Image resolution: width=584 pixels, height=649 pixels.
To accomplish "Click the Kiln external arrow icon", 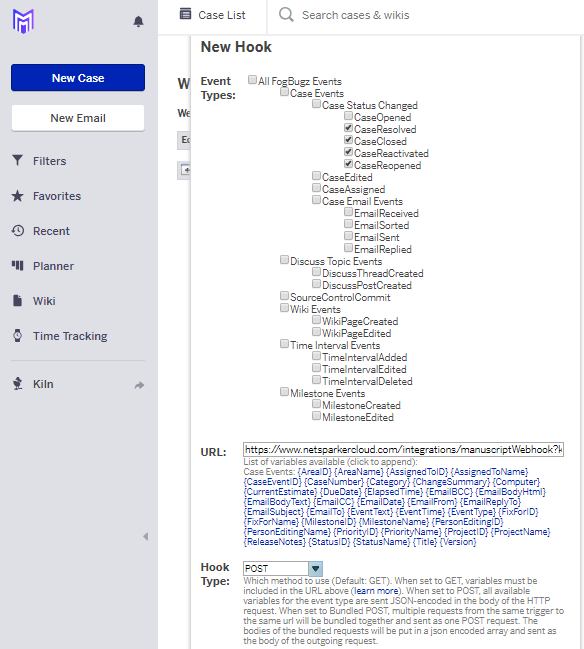I will (139, 385).
